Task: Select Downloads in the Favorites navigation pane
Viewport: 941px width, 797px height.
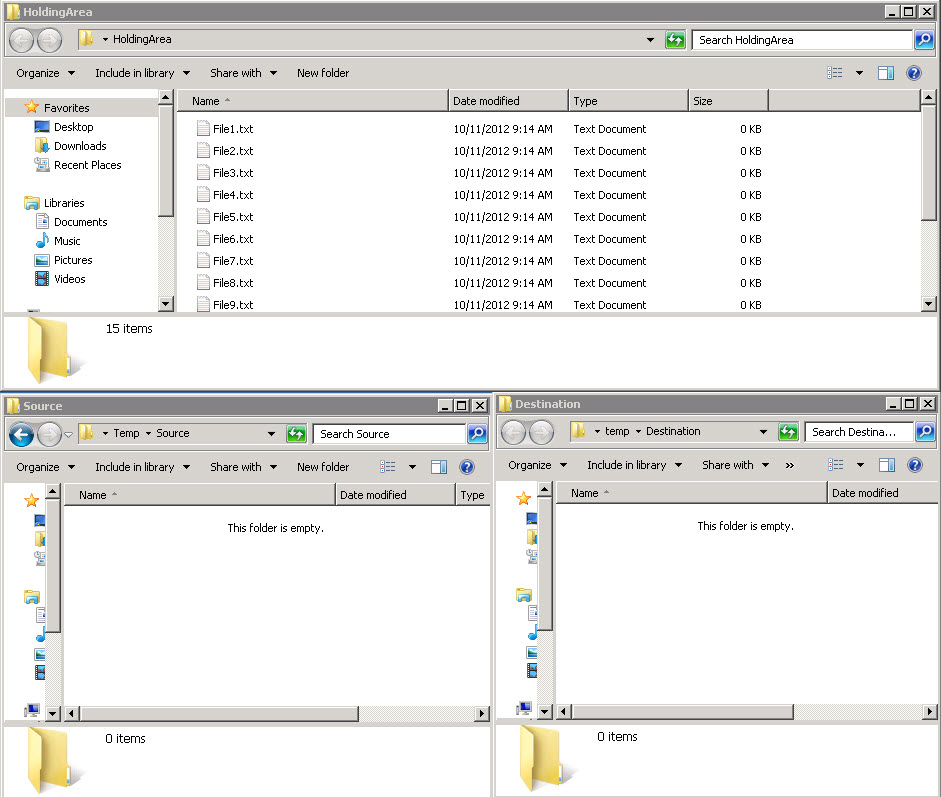Action: (x=80, y=146)
